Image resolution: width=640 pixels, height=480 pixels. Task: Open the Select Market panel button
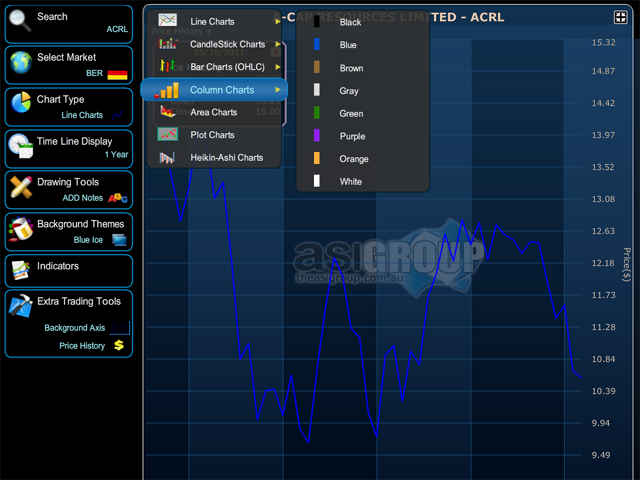tap(69, 65)
